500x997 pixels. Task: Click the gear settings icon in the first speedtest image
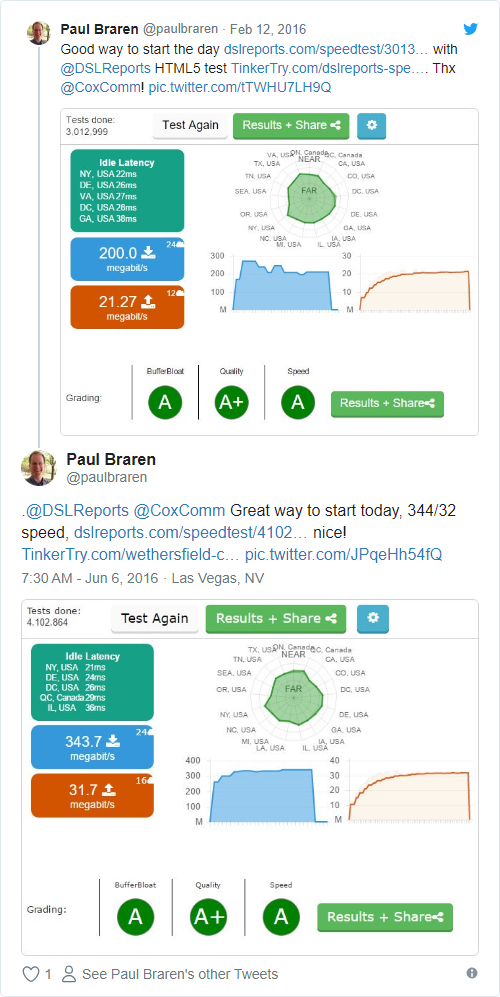coord(372,126)
